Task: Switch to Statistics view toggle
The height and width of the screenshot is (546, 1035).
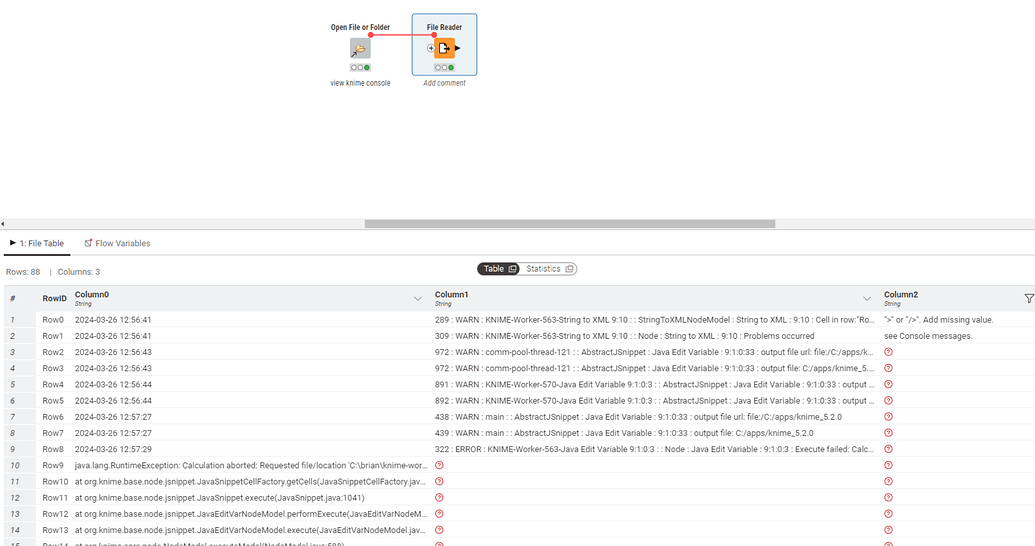Action: click(x=549, y=269)
